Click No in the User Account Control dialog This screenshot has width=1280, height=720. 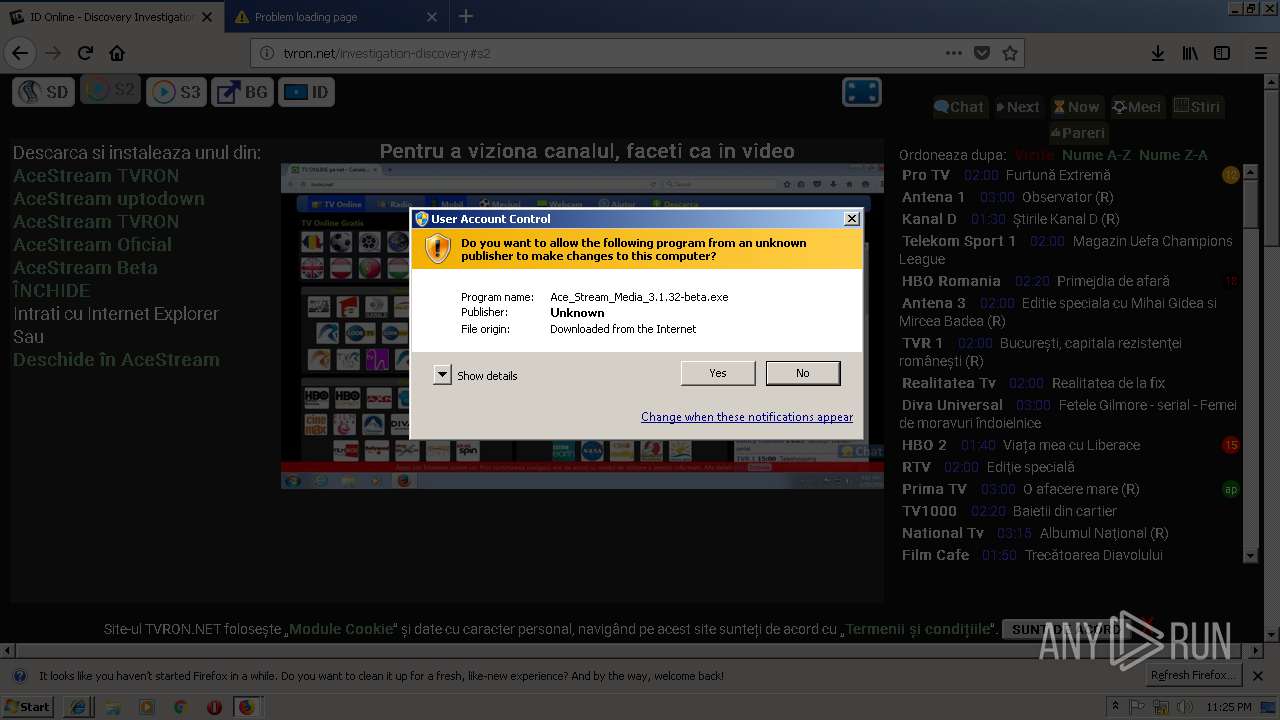[803, 373]
